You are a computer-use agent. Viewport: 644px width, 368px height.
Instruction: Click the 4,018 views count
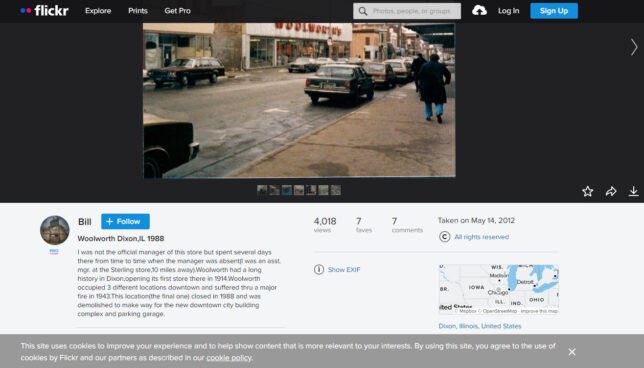(325, 225)
